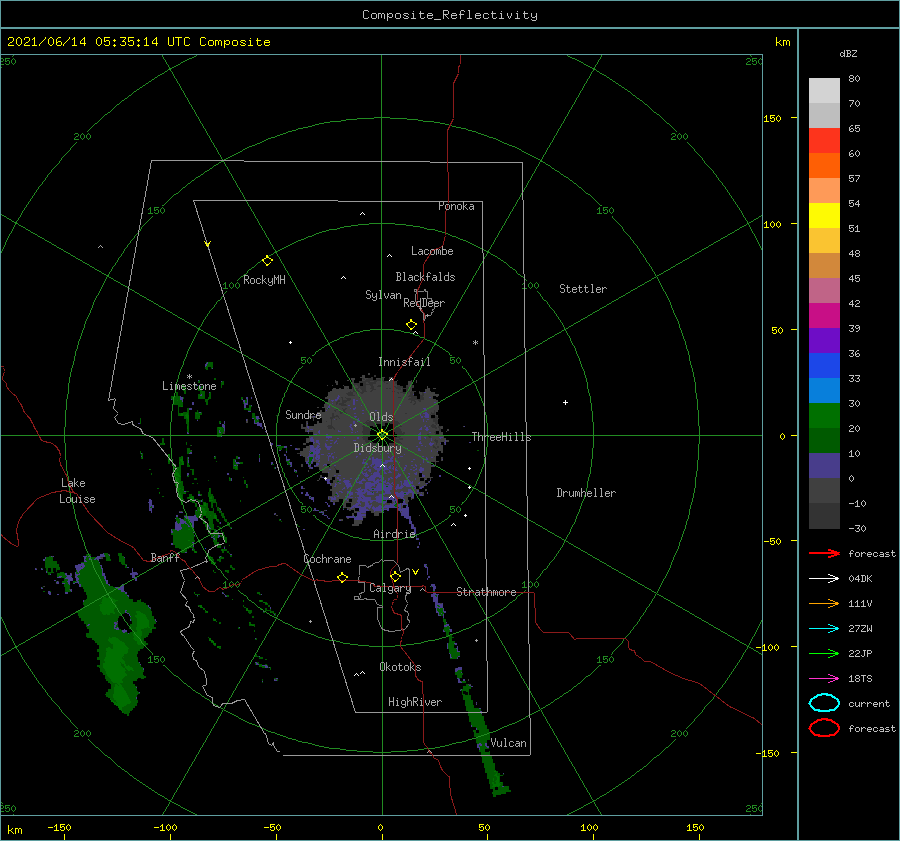Image resolution: width=900 pixels, height=841 pixels.
Task: Click the dBZ legend heading
Action: tap(848, 54)
